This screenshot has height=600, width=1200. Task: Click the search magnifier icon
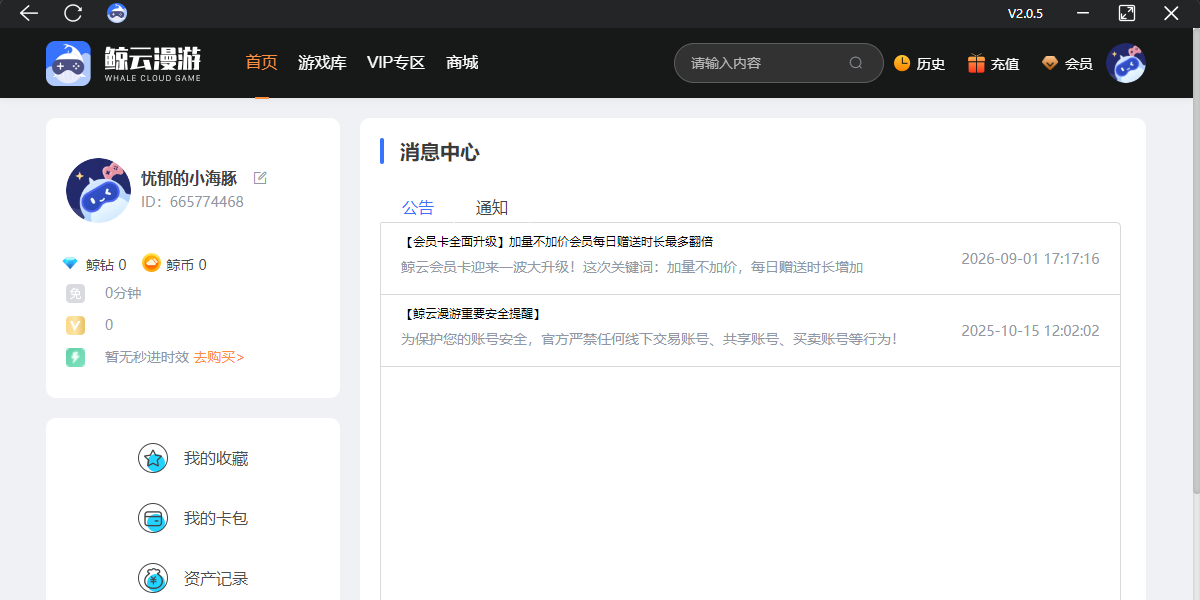(856, 63)
